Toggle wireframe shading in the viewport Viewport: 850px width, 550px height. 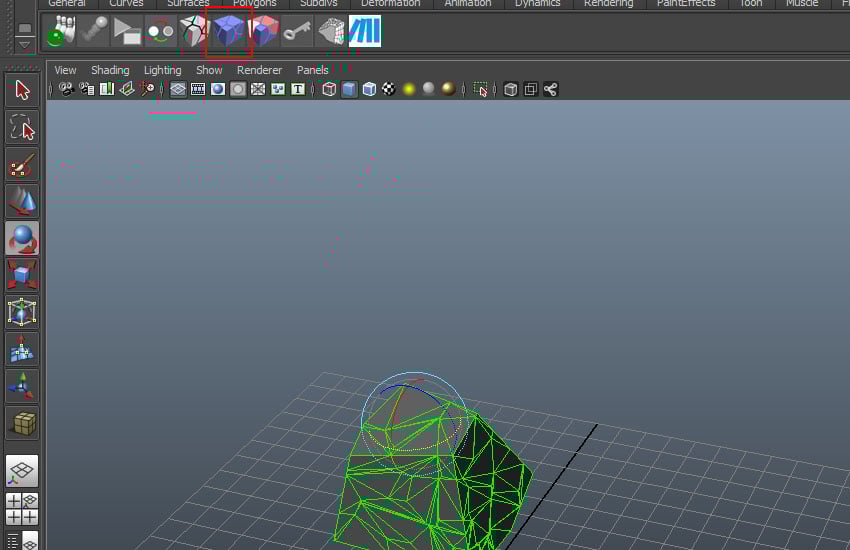(x=329, y=89)
